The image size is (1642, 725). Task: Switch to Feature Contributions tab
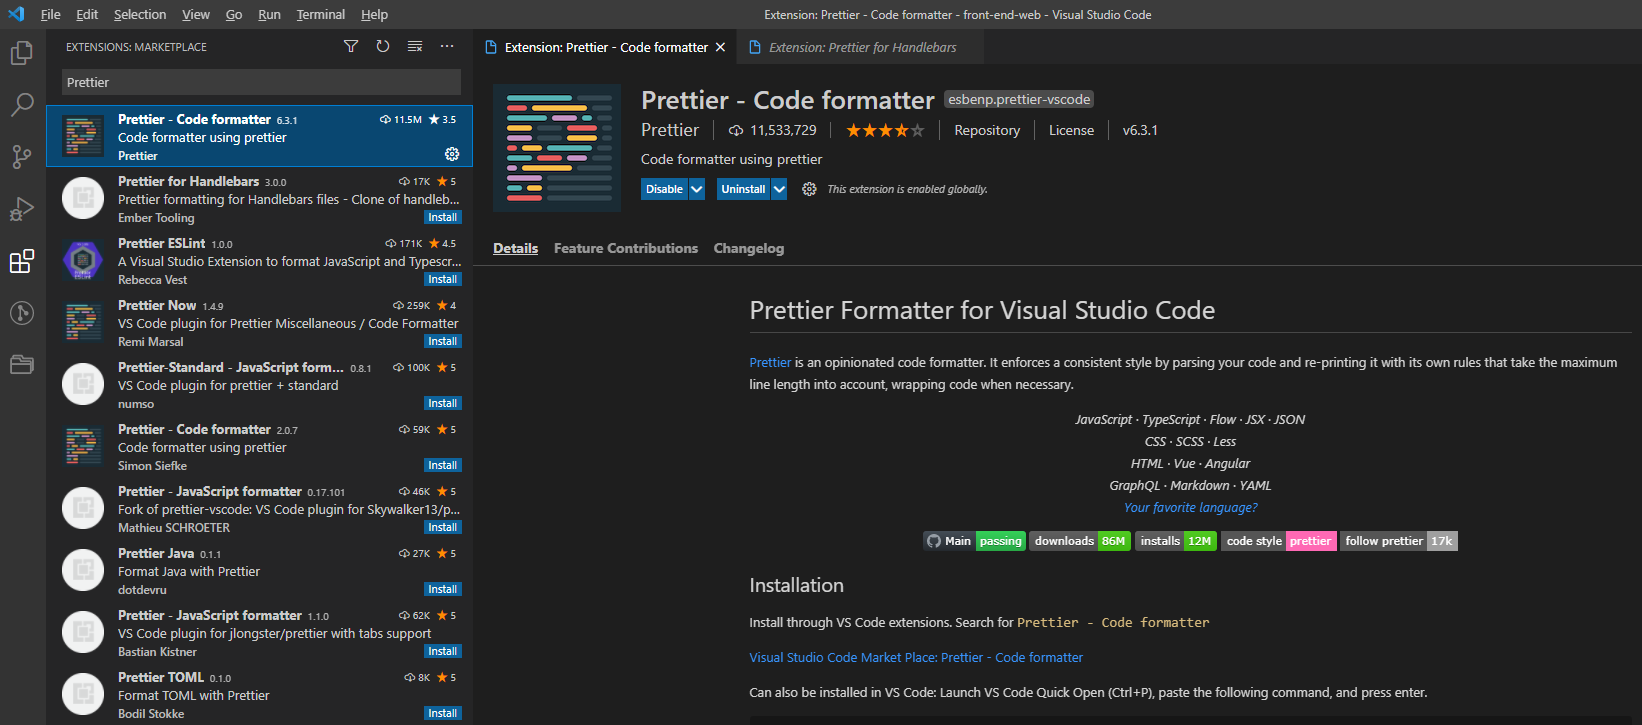pos(626,248)
